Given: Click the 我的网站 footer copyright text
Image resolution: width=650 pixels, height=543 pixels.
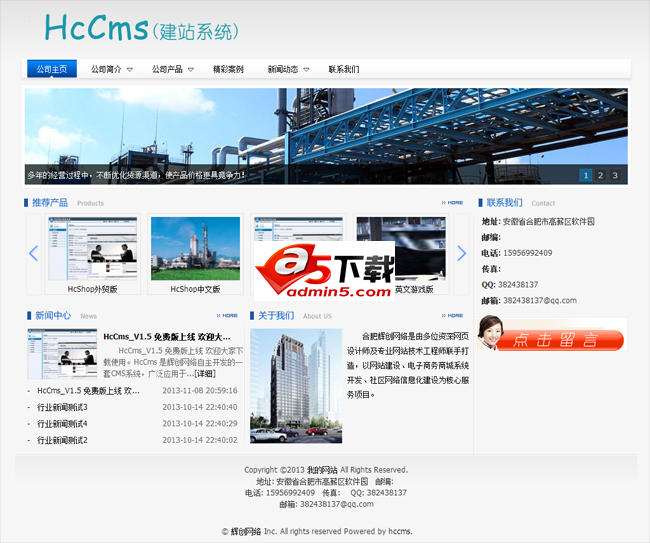Looking at the screenshot, I should (322, 470).
